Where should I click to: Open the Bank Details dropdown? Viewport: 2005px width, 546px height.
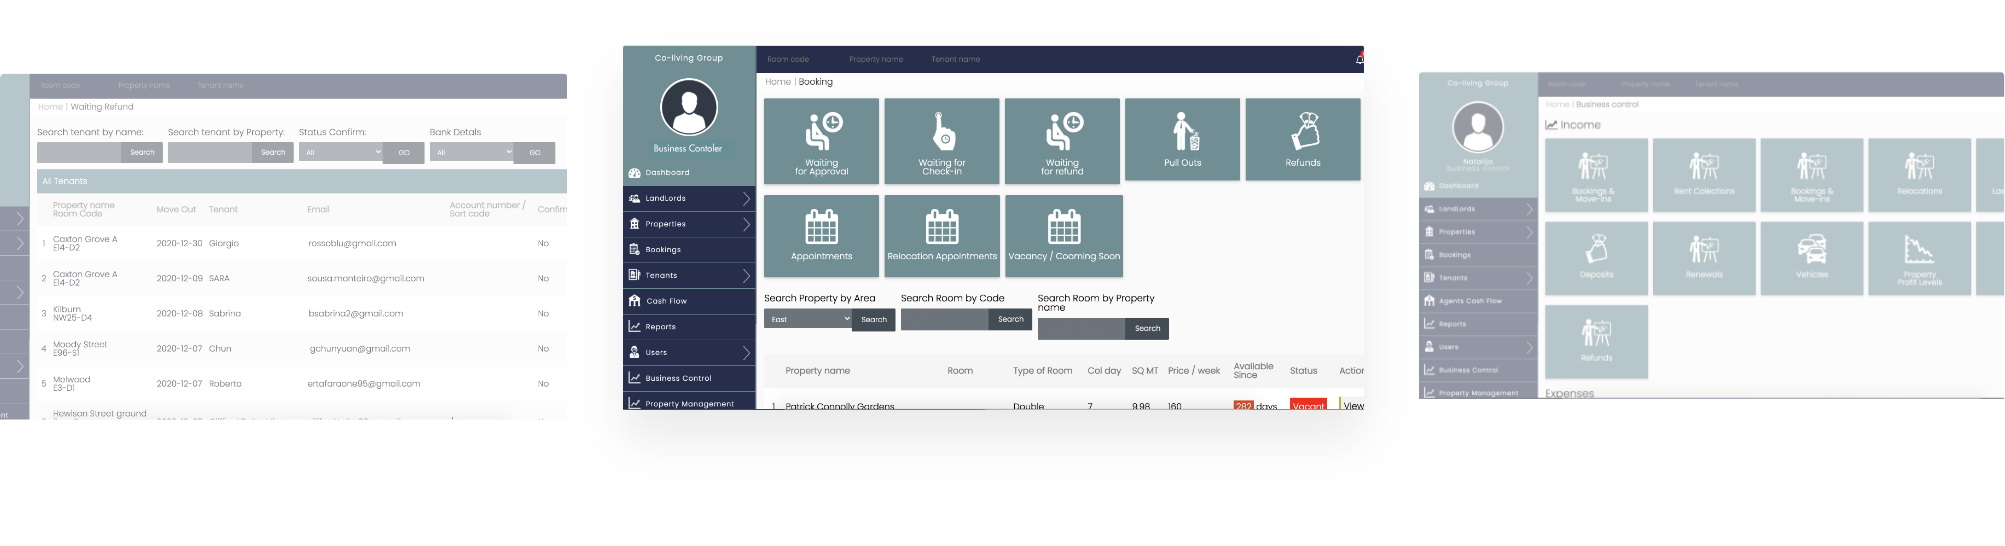(472, 153)
